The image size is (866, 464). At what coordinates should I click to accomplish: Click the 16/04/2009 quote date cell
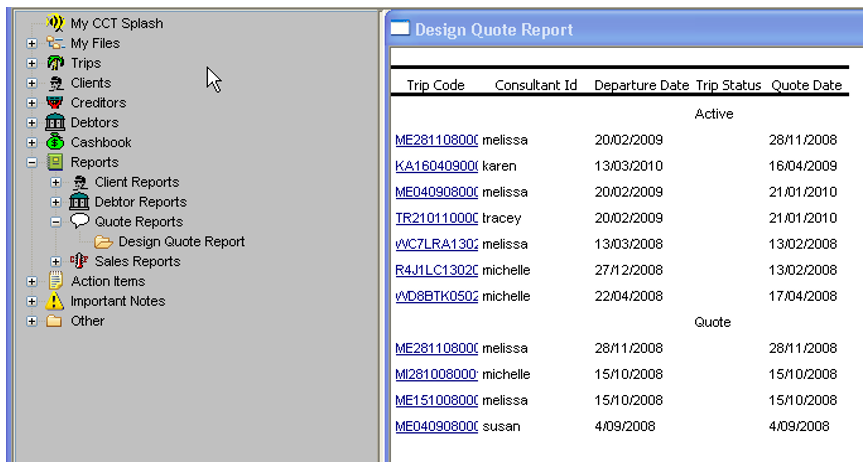click(802, 166)
